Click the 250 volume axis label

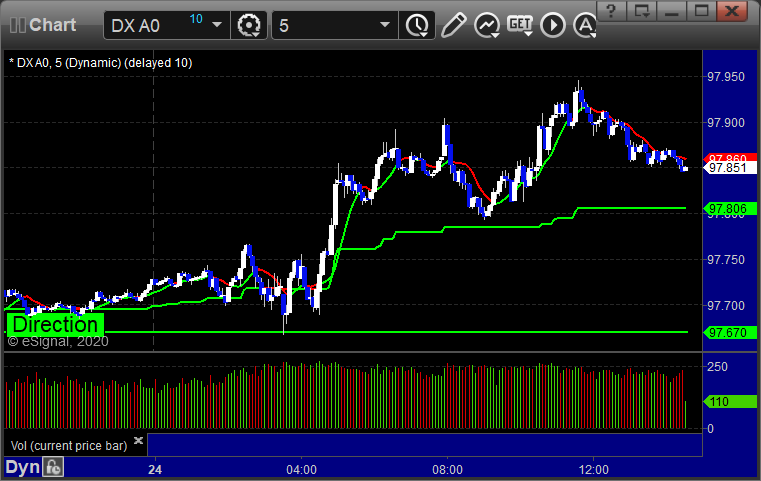[x=717, y=366]
